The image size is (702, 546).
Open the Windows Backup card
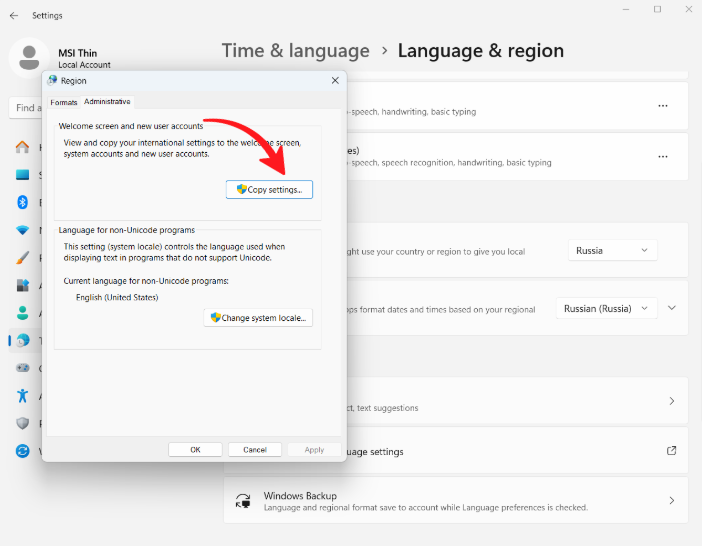click(x=456, y=500)
